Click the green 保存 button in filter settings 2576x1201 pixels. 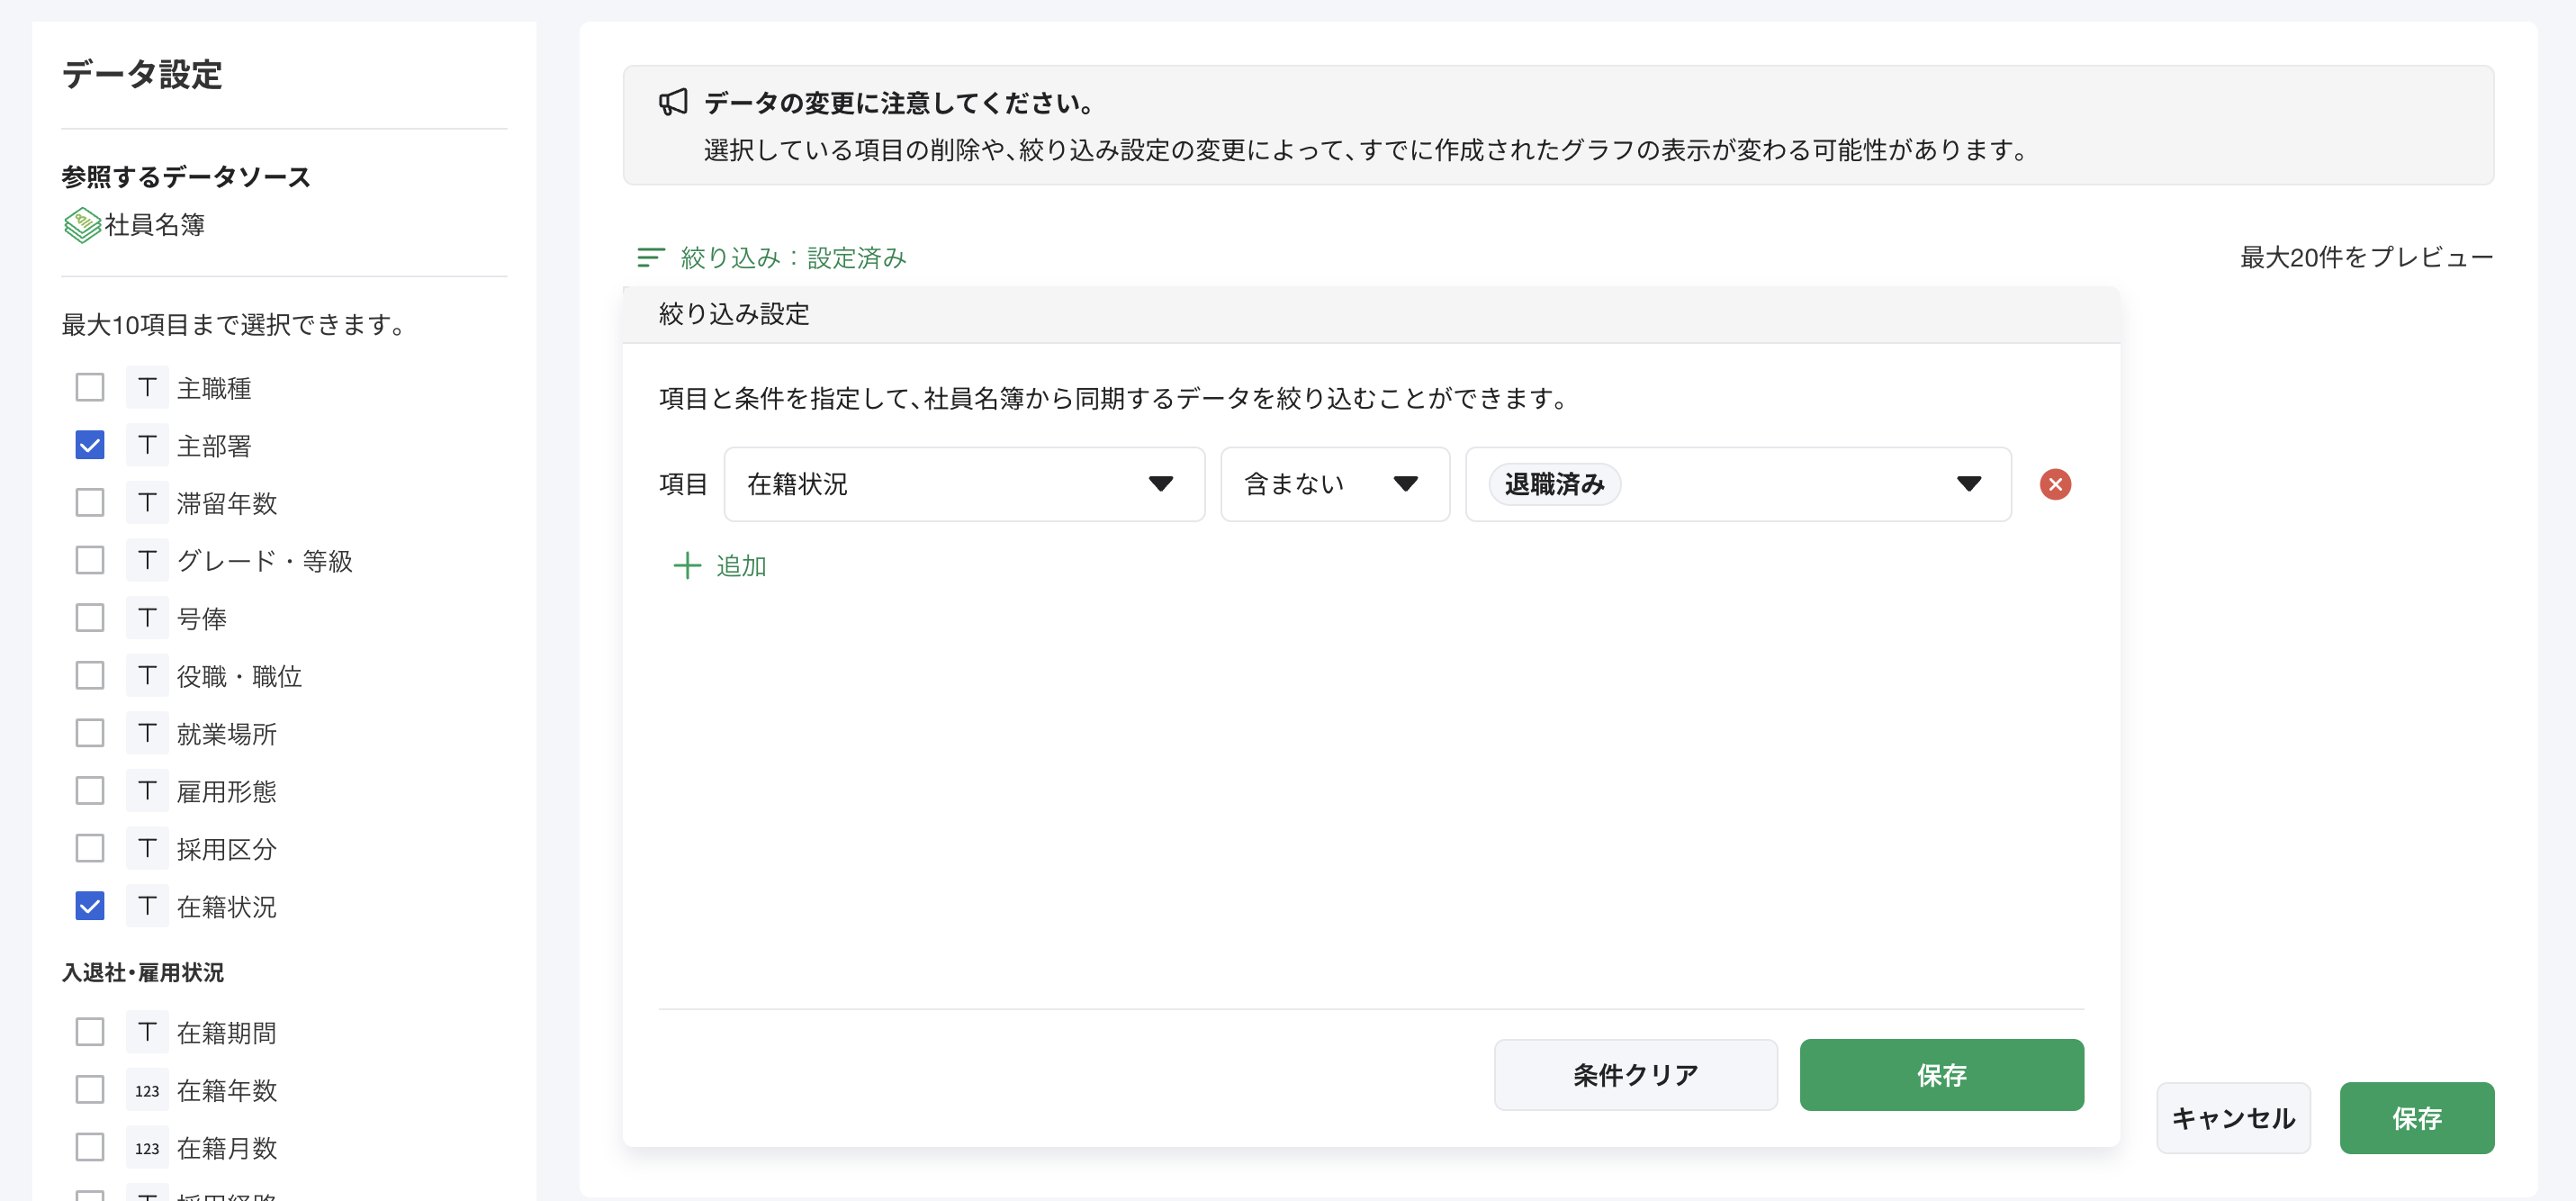1940,1075
